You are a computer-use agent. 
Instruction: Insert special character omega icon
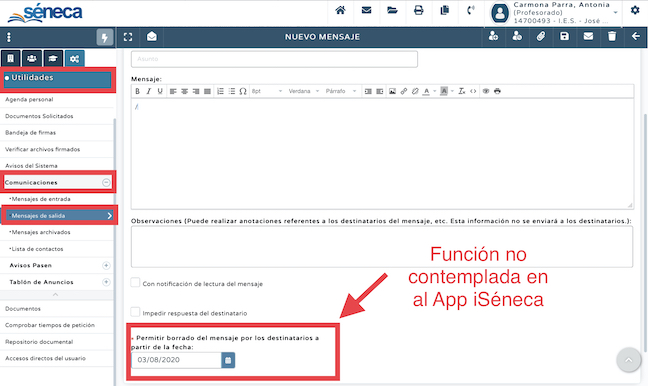coord(243,91)
